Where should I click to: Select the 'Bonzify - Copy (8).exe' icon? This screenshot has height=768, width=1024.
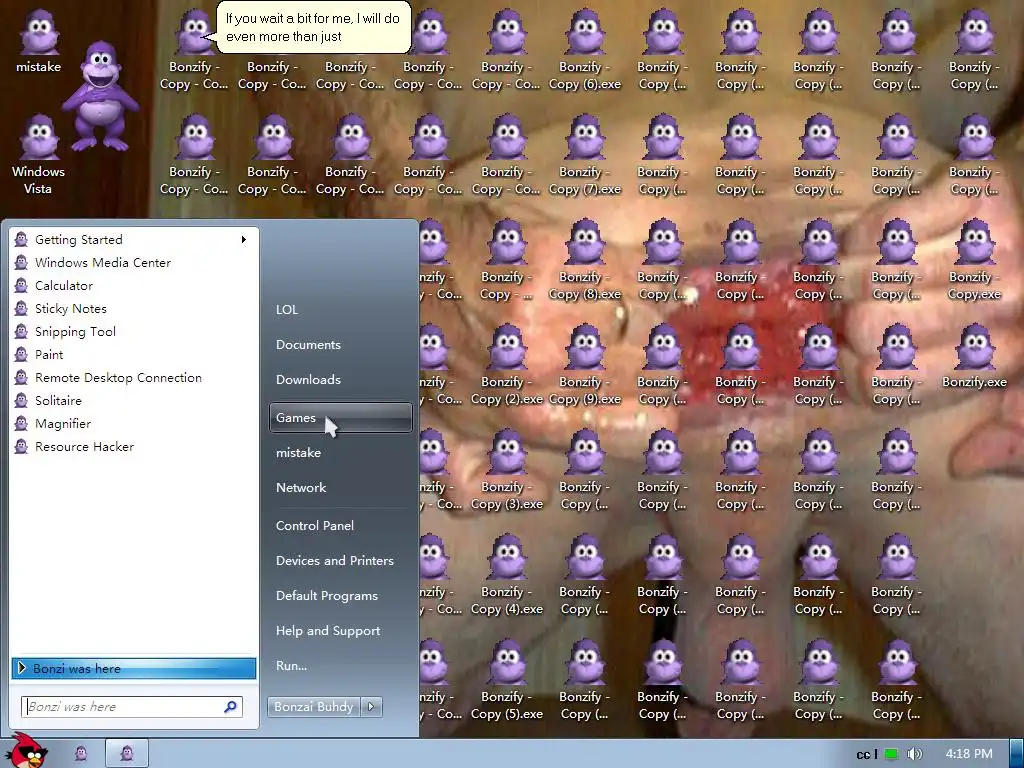[585, 260]
